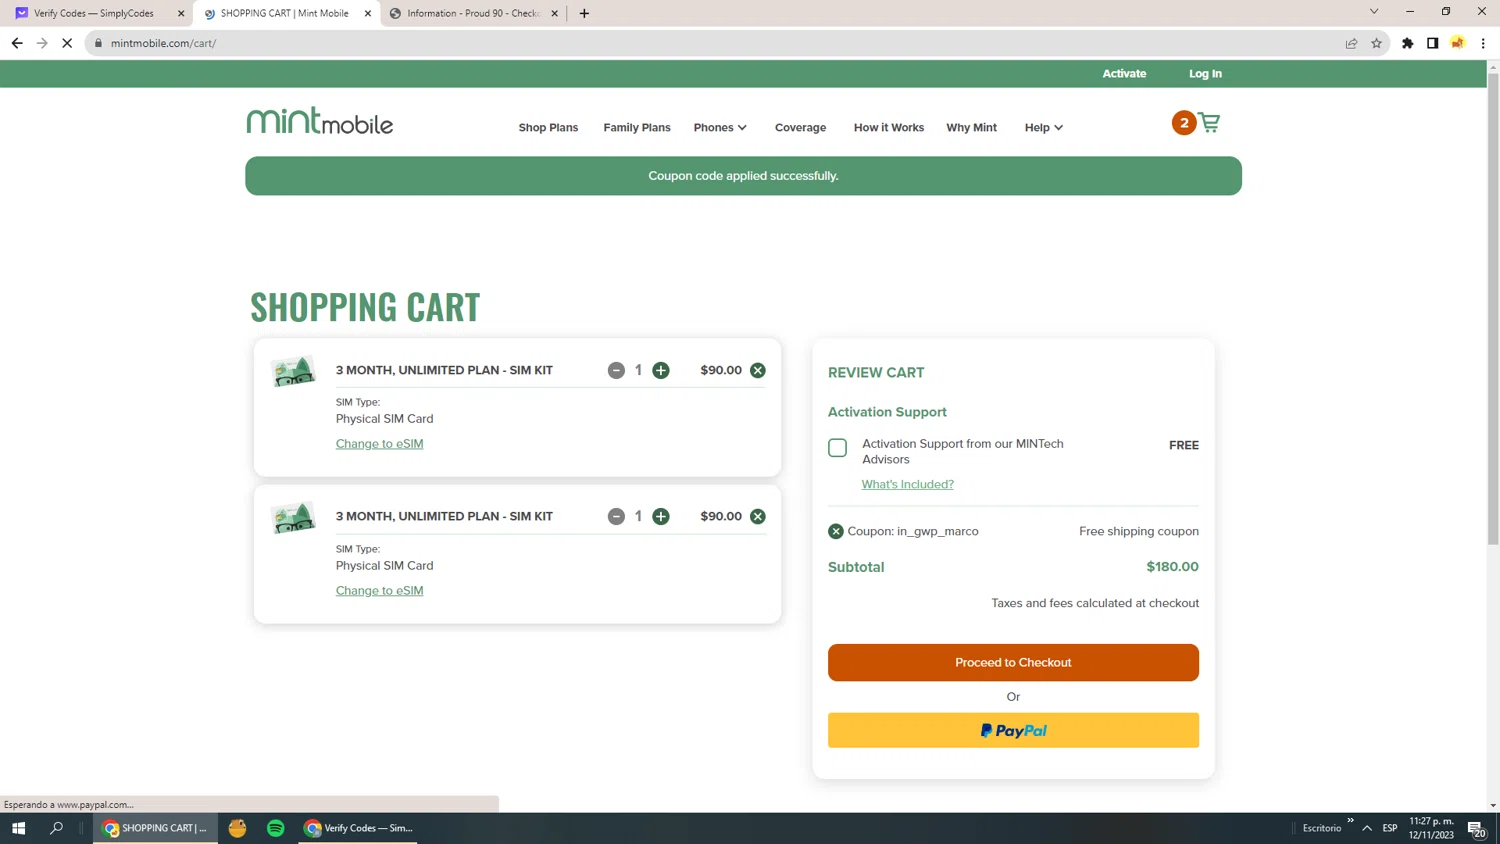Go back to the previous page
1500x844 pixels.
(17, 43)
